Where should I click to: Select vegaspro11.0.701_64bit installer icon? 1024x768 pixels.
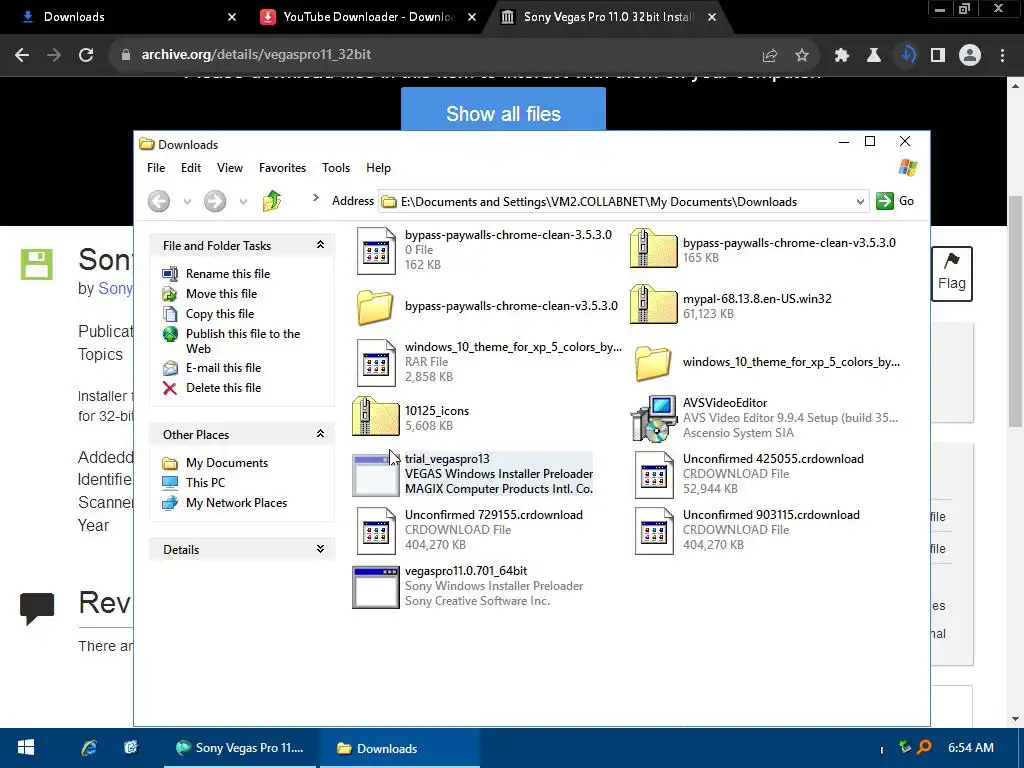click(x=376, y=587)
